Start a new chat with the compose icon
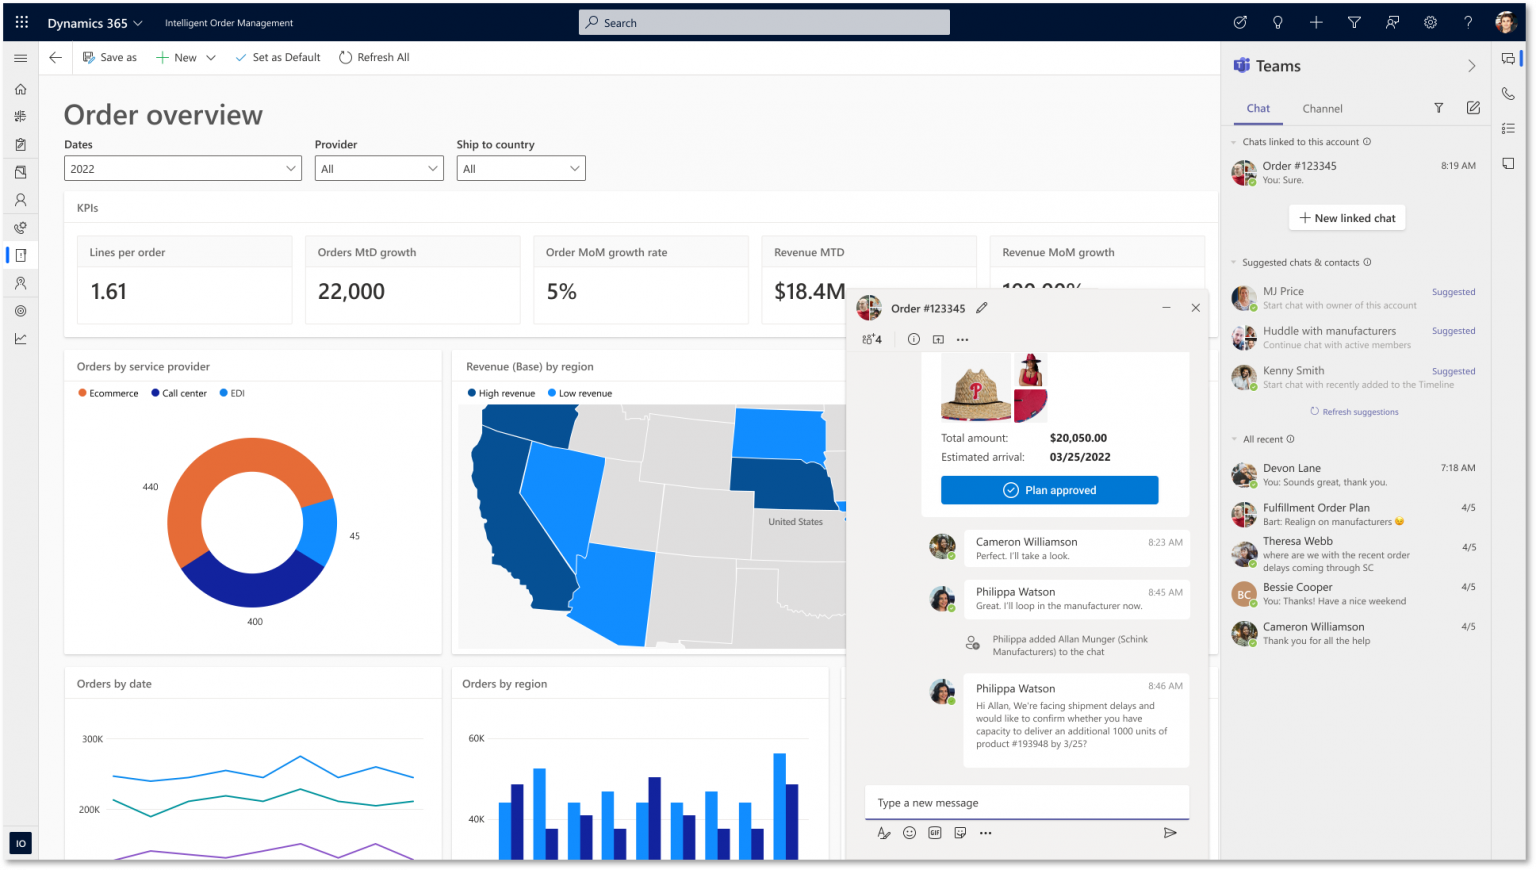1536x870 pixels. pos(1472,108)
